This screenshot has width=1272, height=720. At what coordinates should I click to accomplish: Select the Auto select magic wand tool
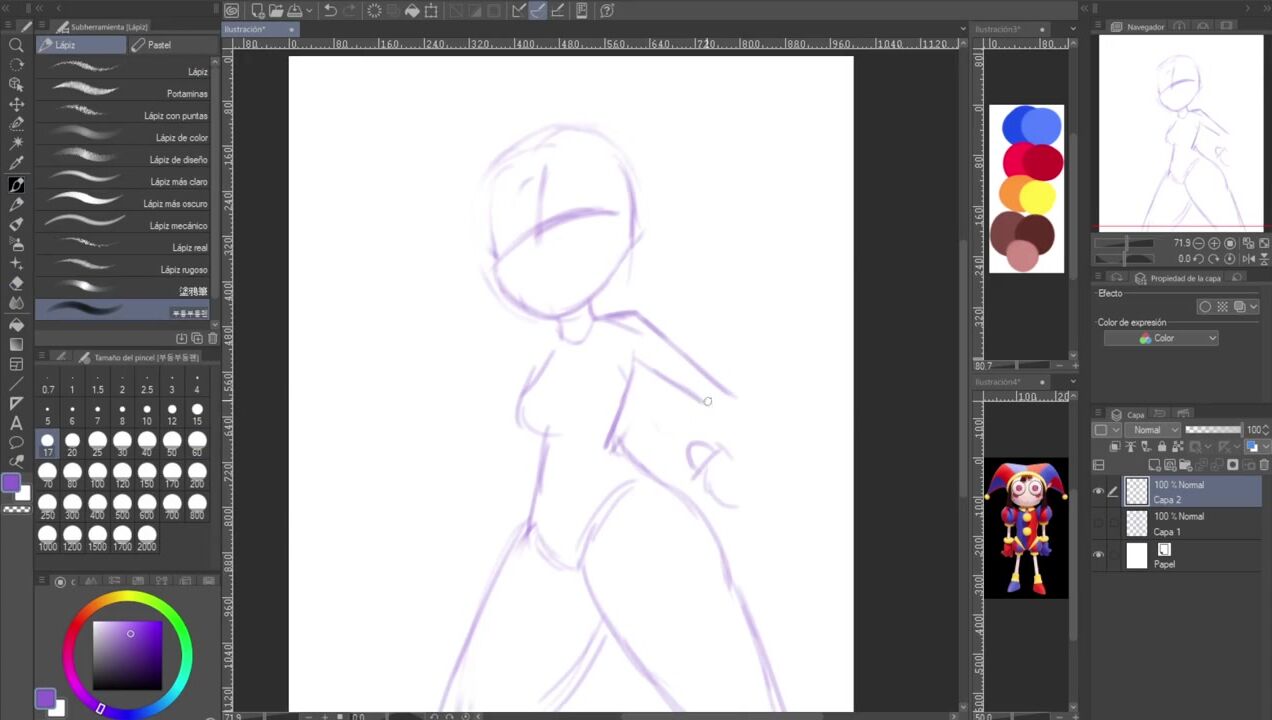coord(16,144)
